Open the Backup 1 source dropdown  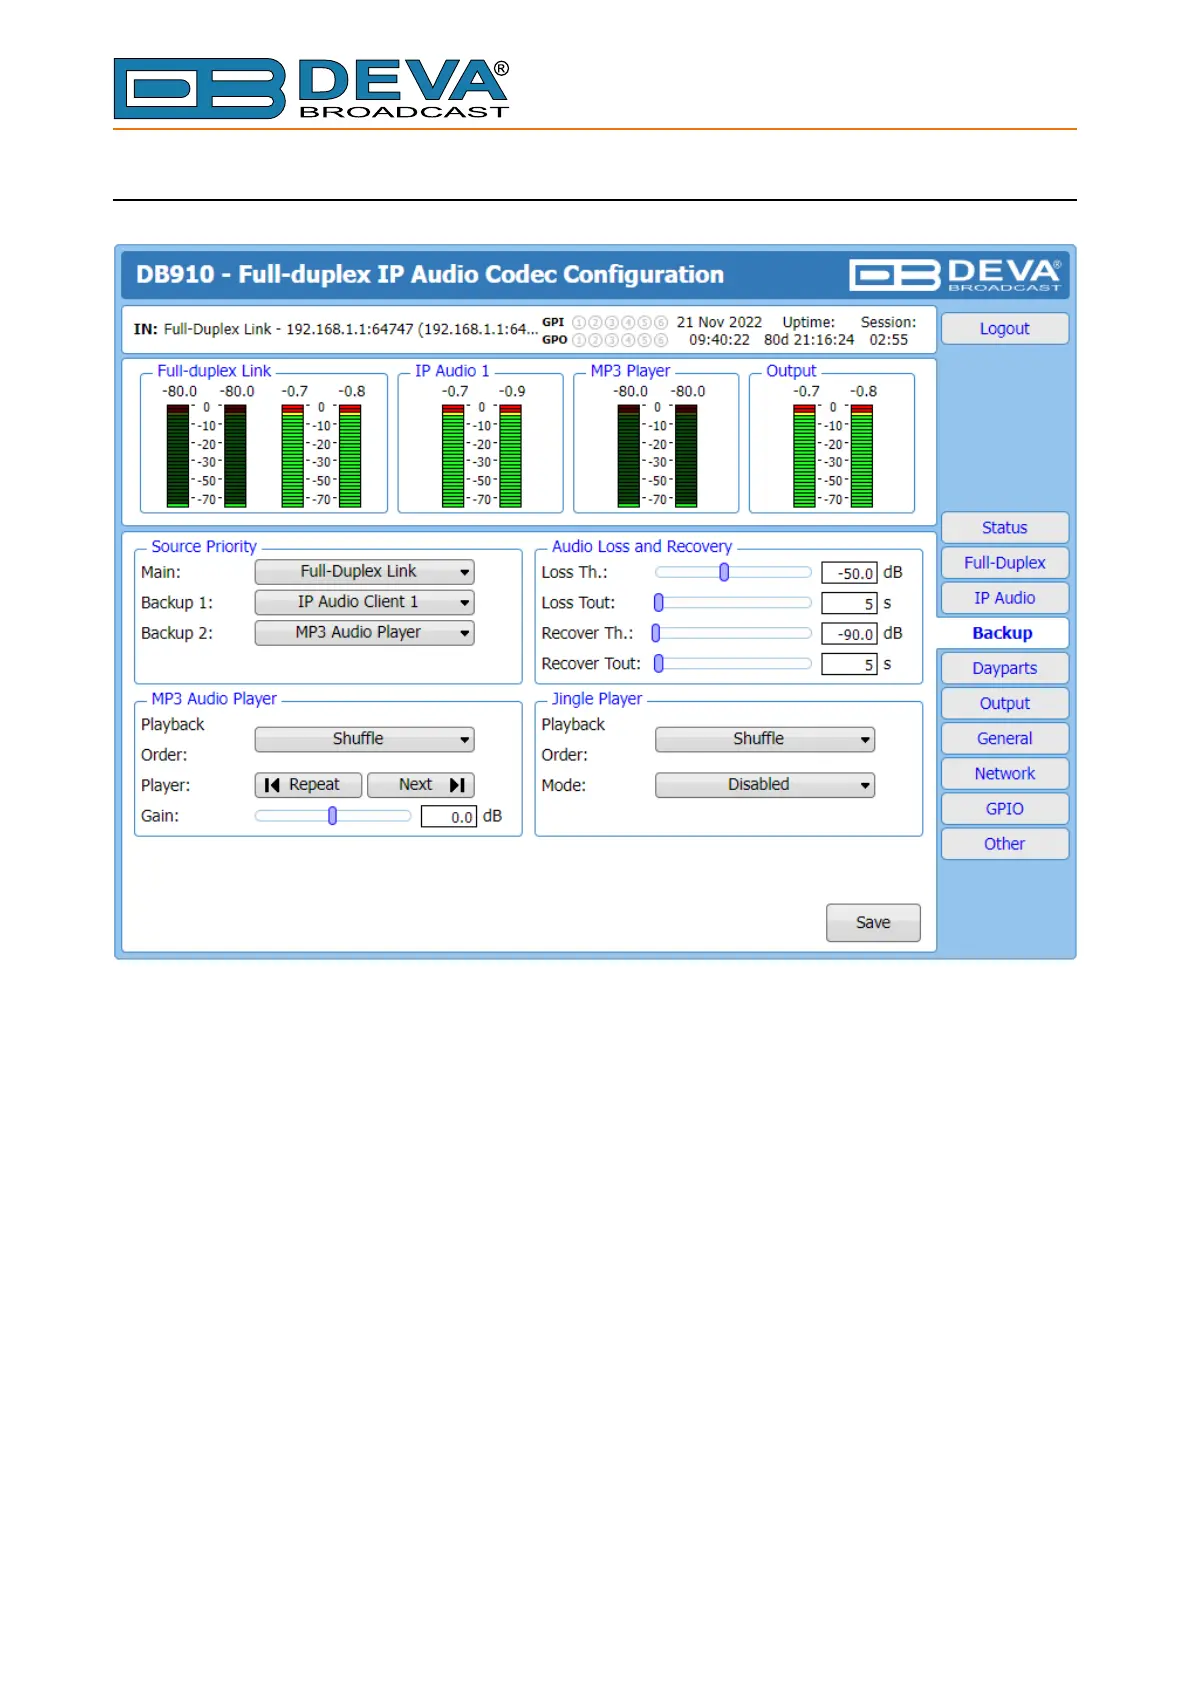pos(365,602)
